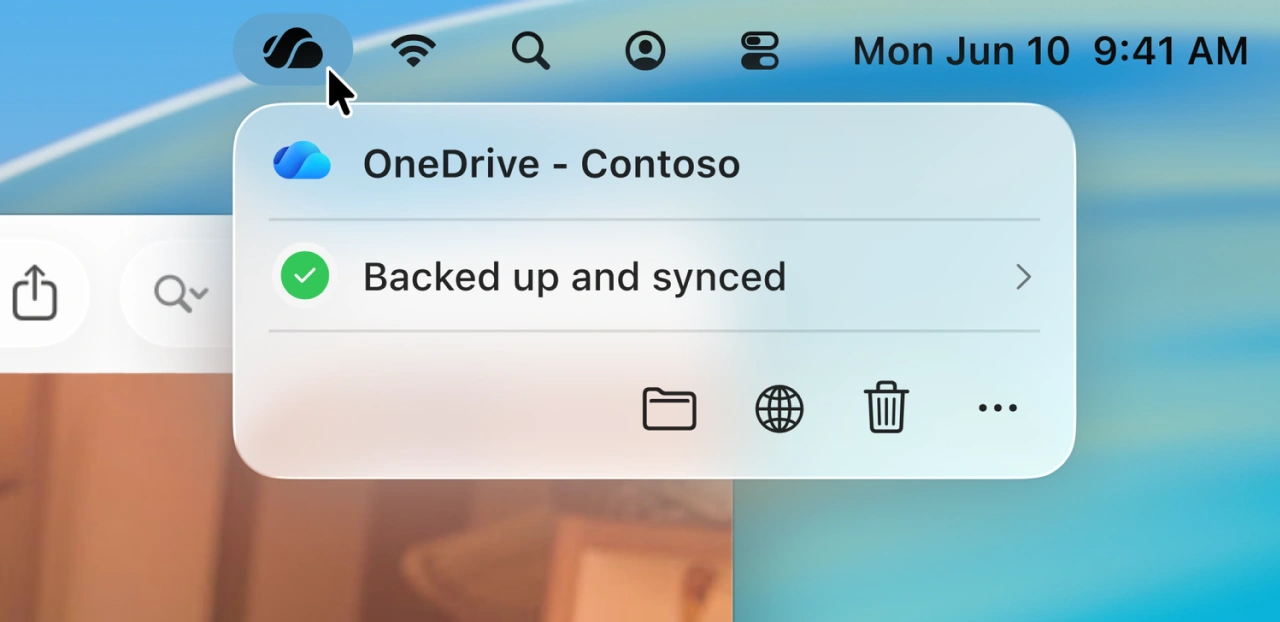Click the date Mon Jun 10 in menu bar

click(959, 50)
